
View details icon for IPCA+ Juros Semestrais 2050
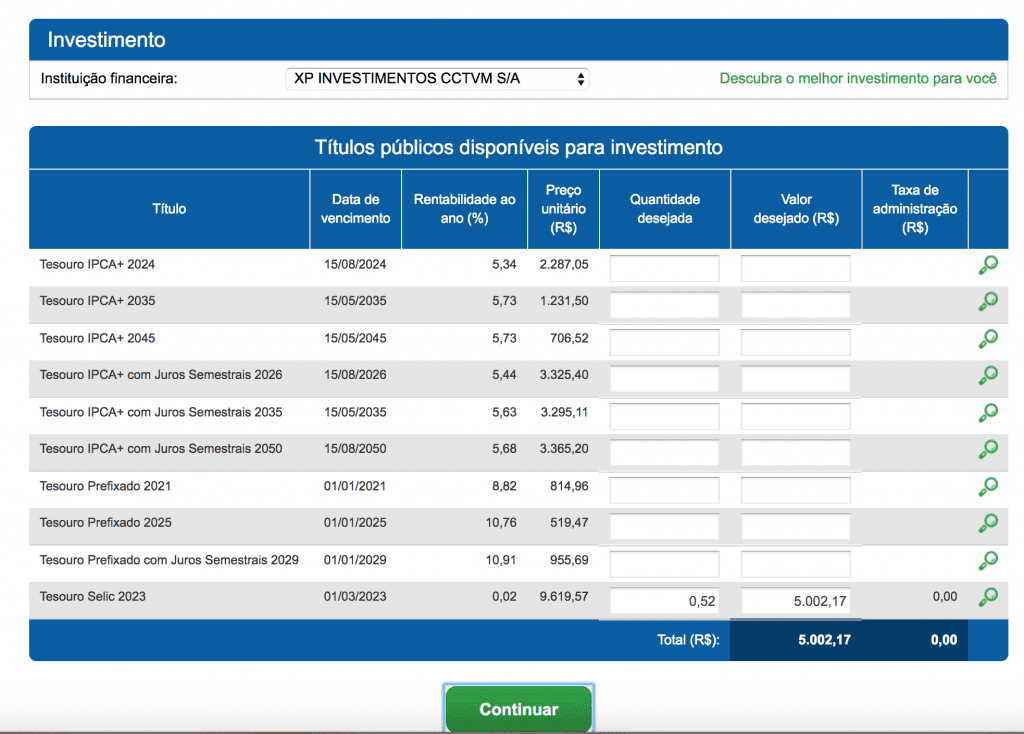click(x=988, y=449)
